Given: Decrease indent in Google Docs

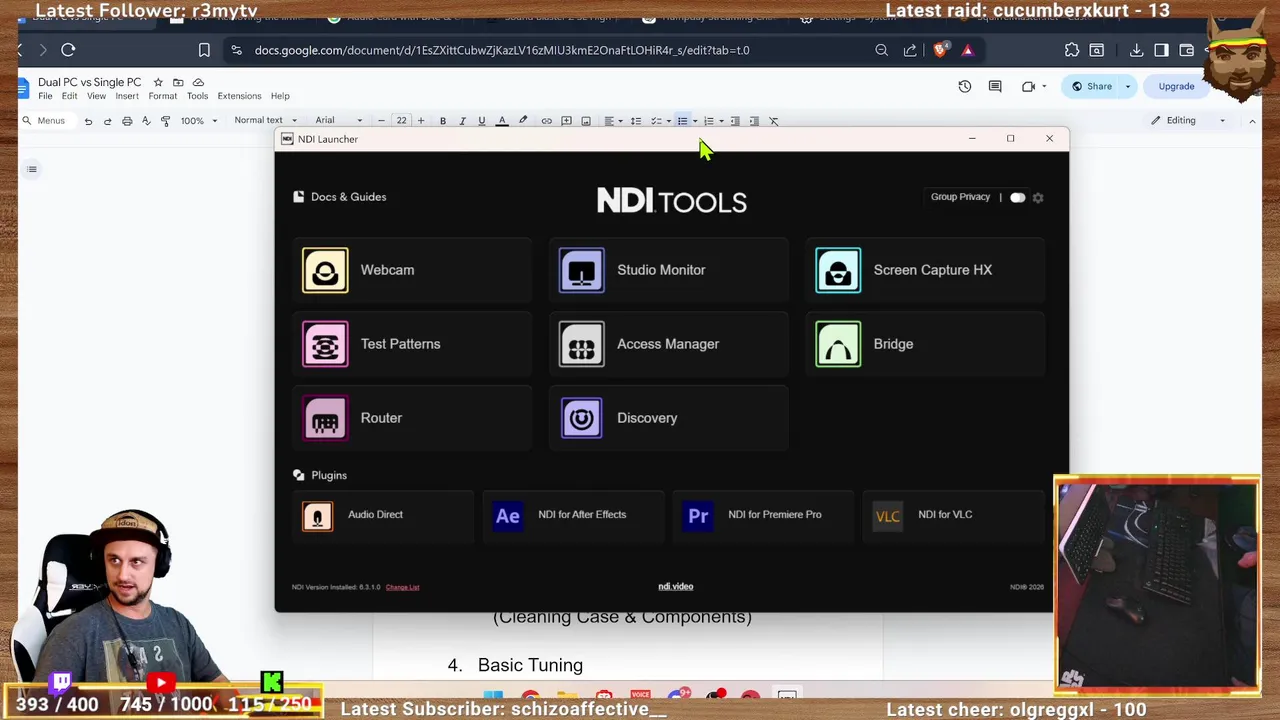Looking at the screenshot, I should (x=735, y=121).
